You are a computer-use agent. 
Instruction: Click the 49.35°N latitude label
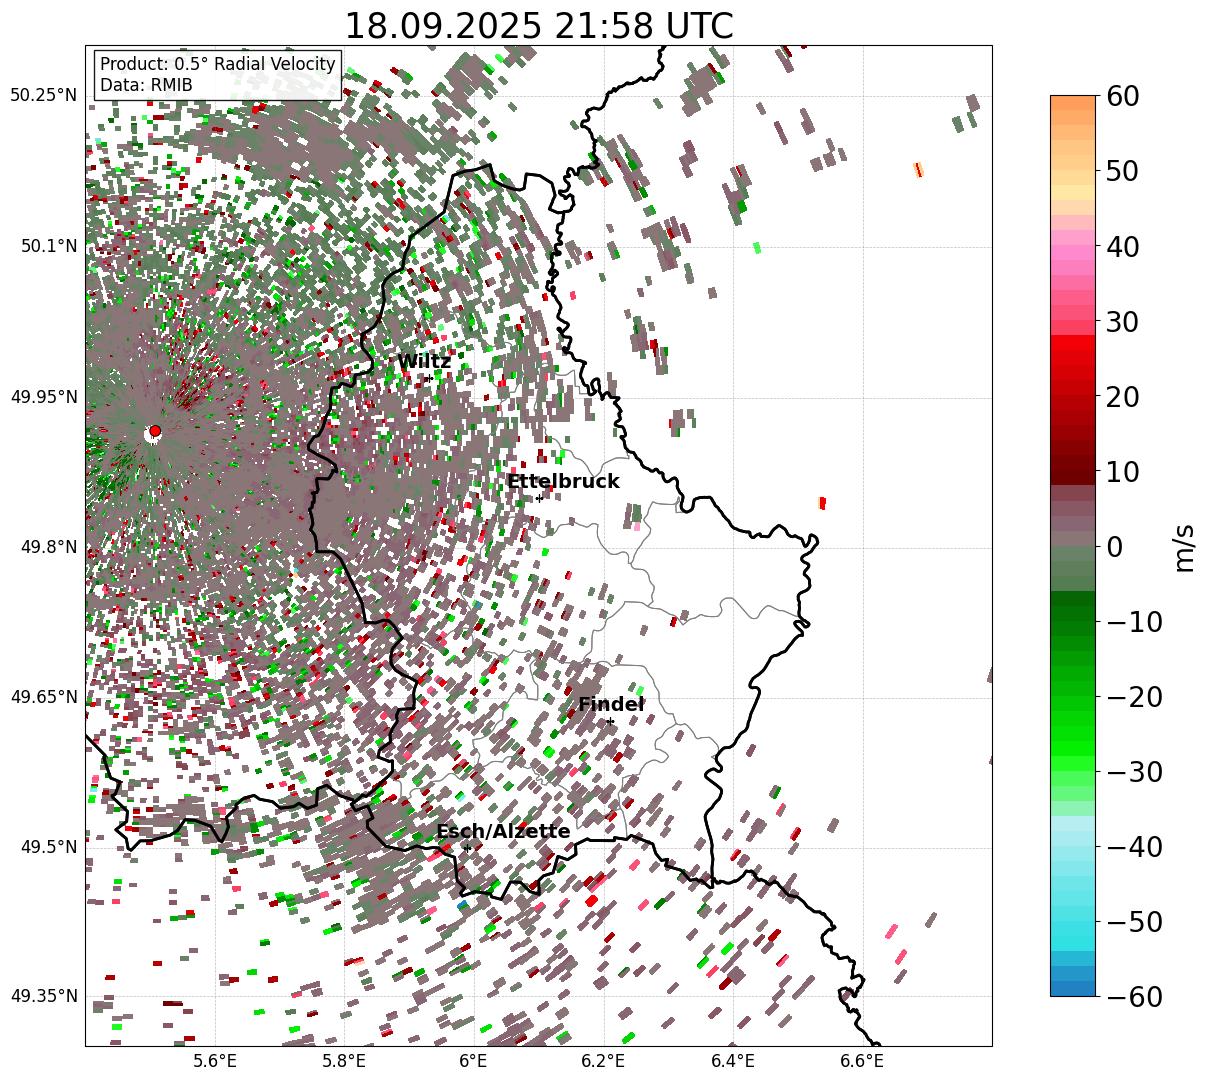point(43,996)
